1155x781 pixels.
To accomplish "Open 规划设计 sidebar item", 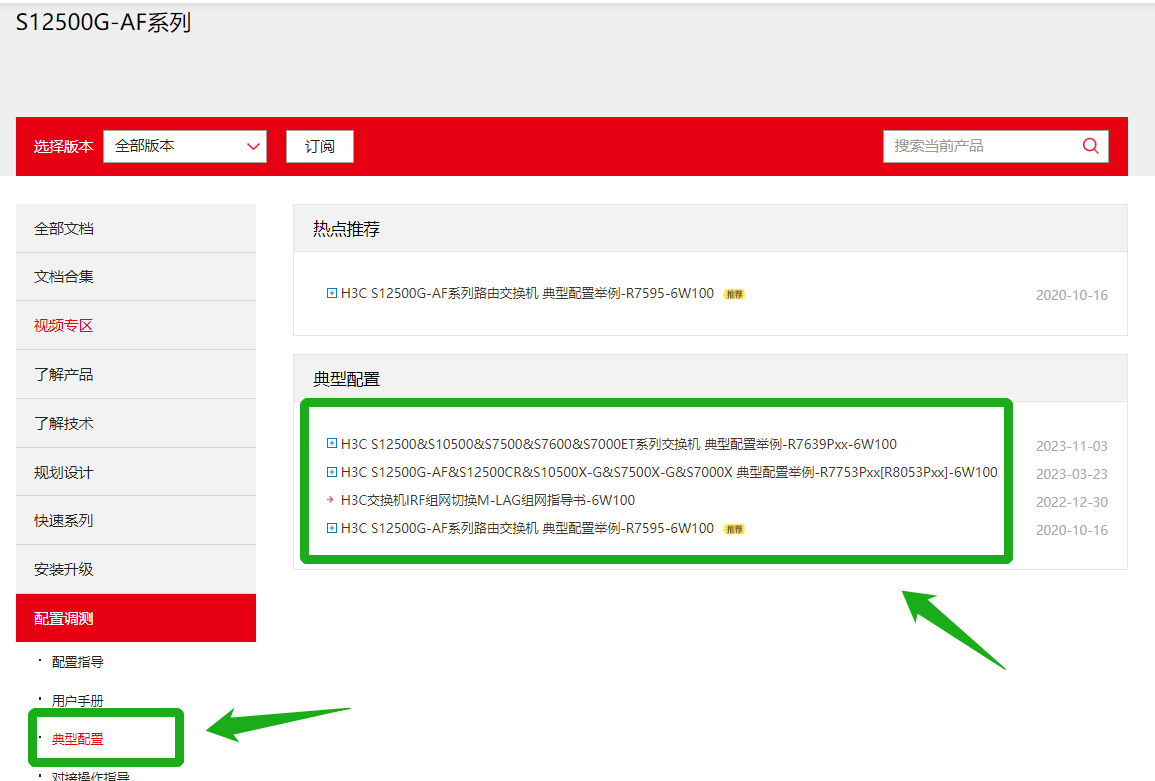I will [x=136, y=472].
